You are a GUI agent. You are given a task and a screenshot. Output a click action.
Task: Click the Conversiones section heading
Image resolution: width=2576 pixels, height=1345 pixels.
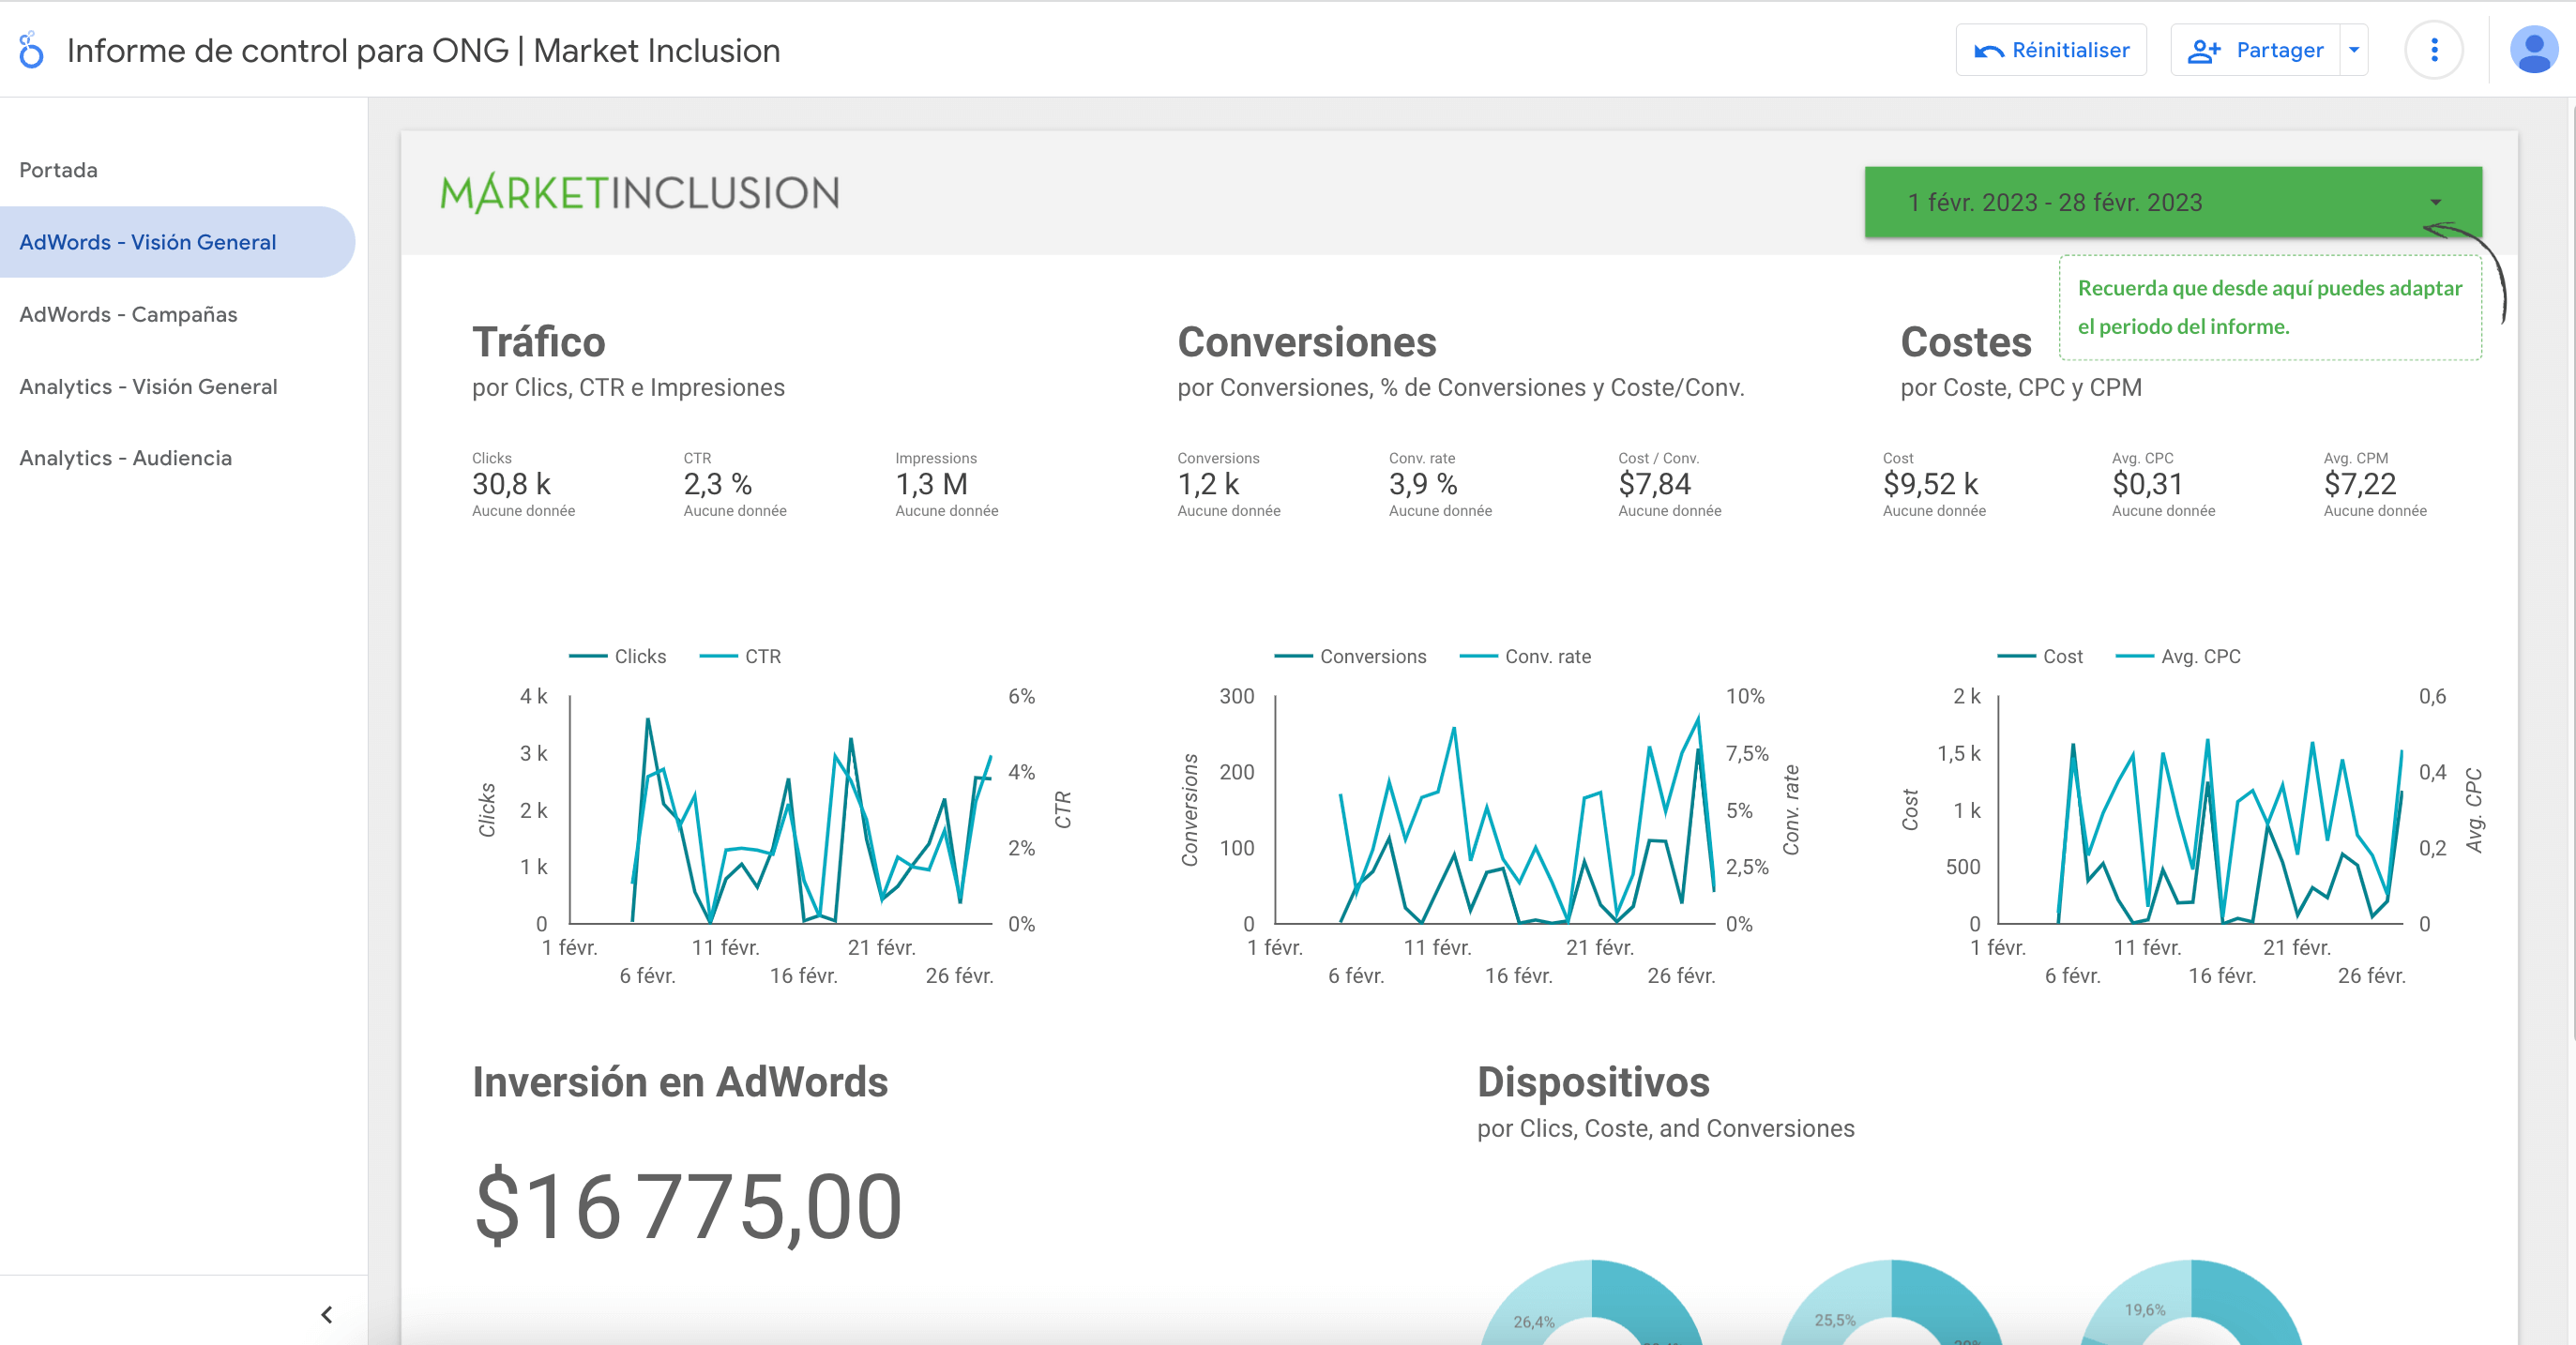(1307, 342)
